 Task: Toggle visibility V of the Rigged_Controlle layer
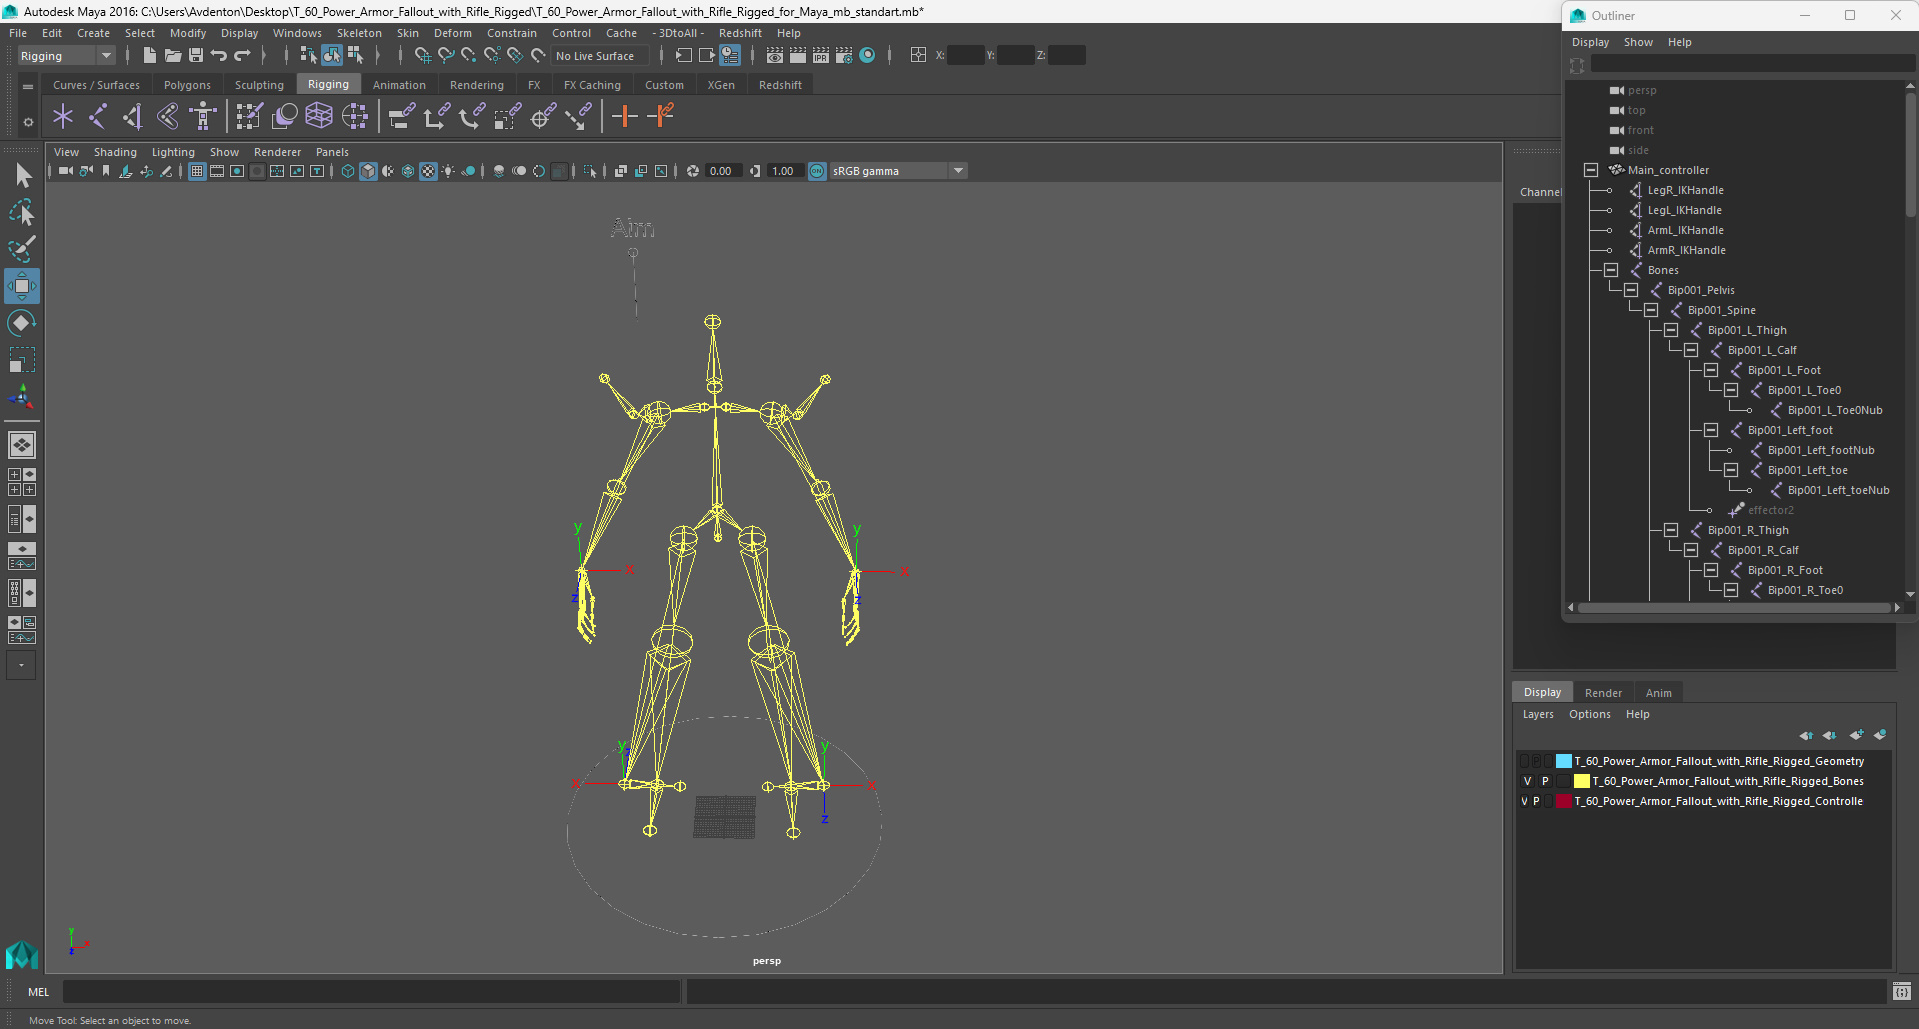(x=1524, y=802)
